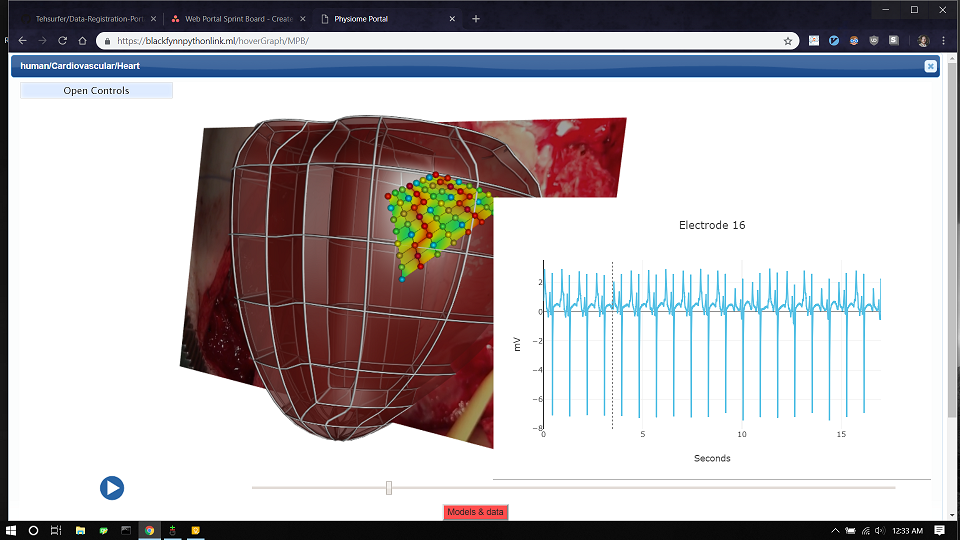
Task: Show hidden system tray icons
Action: point(835,531)
